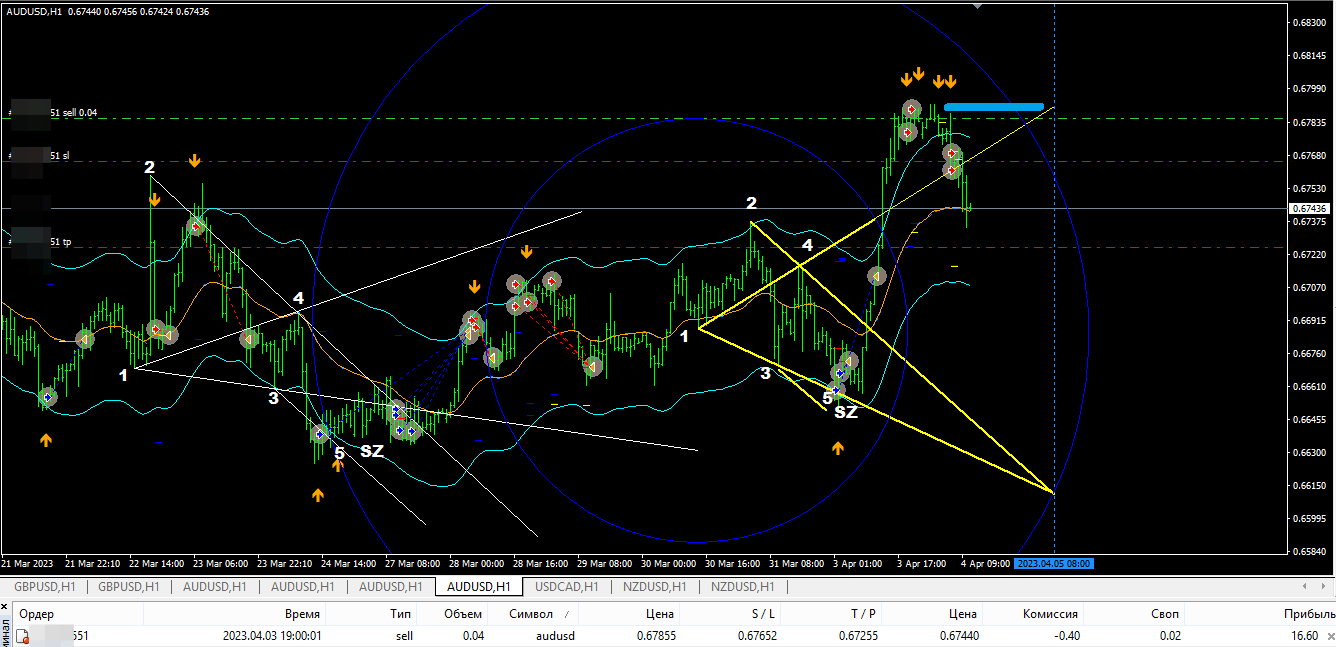The height and width of the screenshot is (647, 1336).
Task: Click the commission value -0.40
Action: [x=1066, y=636]
